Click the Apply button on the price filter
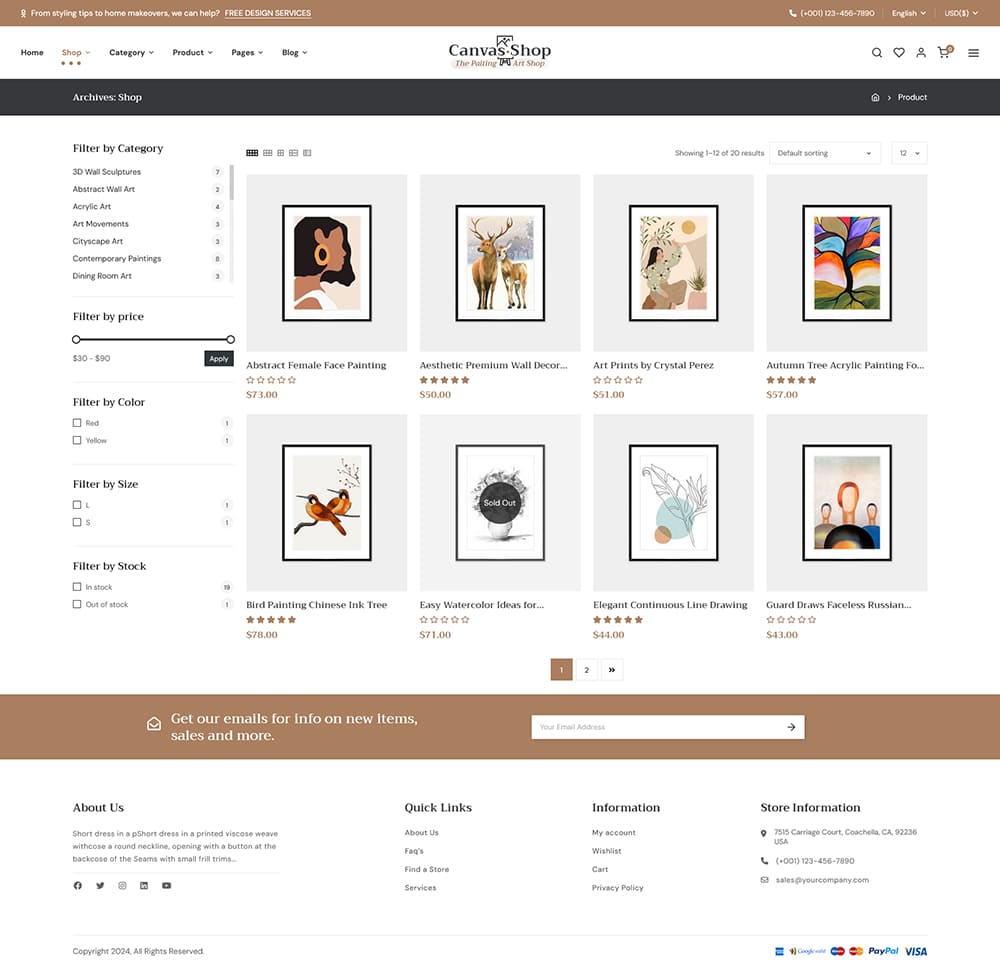 [218, 358]
